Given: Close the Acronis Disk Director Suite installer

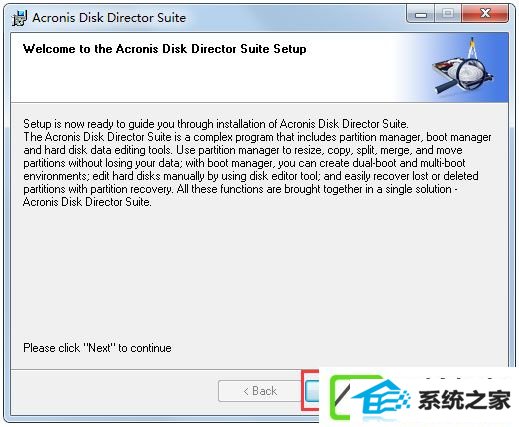Looking at the screenshot, I should point(485,14).
